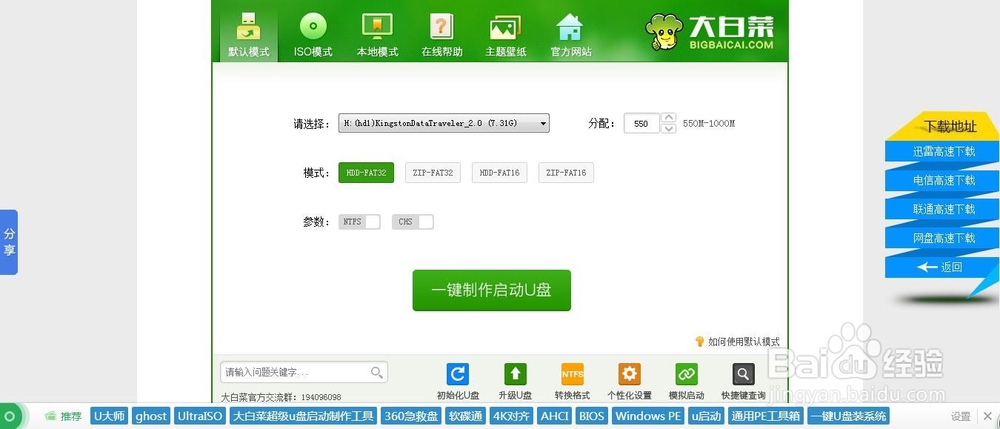Image resolution: width=1000 pixels, height=429 pixels.
Task: Visit 官方网站 house tab
Action: coord(571,34)
